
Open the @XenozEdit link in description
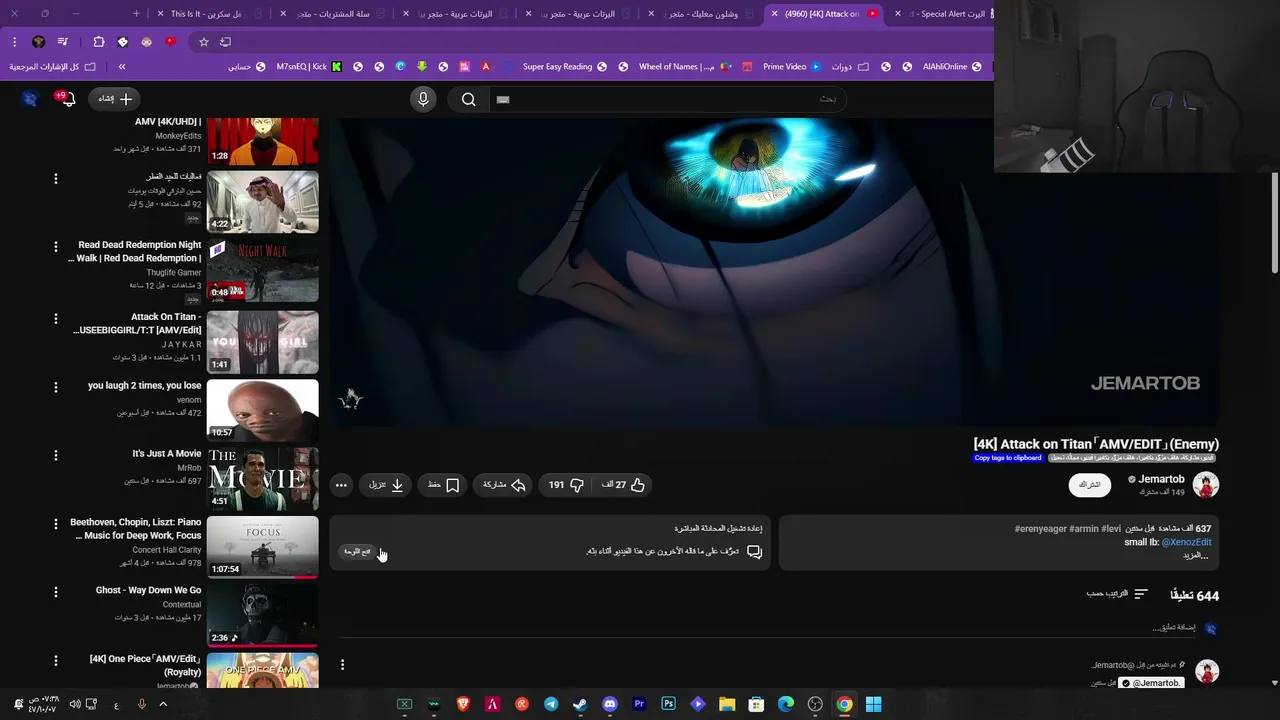(1186, 542)
